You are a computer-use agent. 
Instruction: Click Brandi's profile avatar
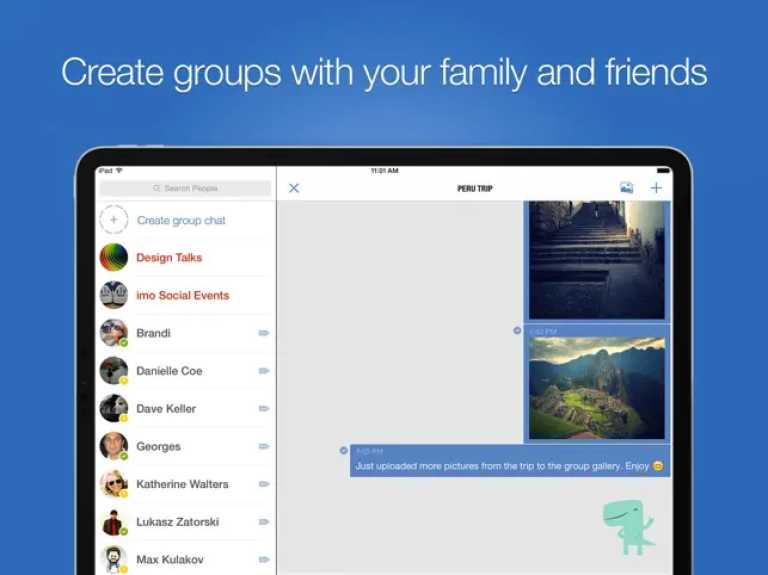113,333
